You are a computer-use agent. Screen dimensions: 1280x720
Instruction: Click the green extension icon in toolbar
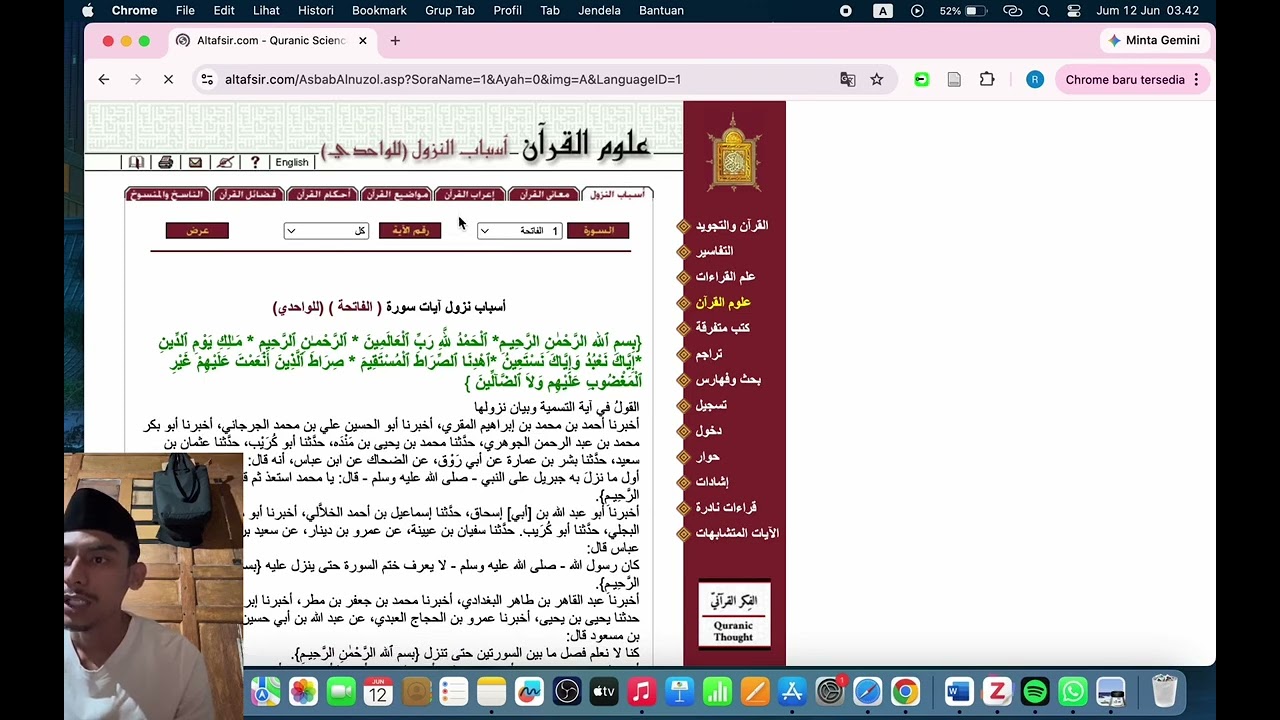(x=921, y=80)
